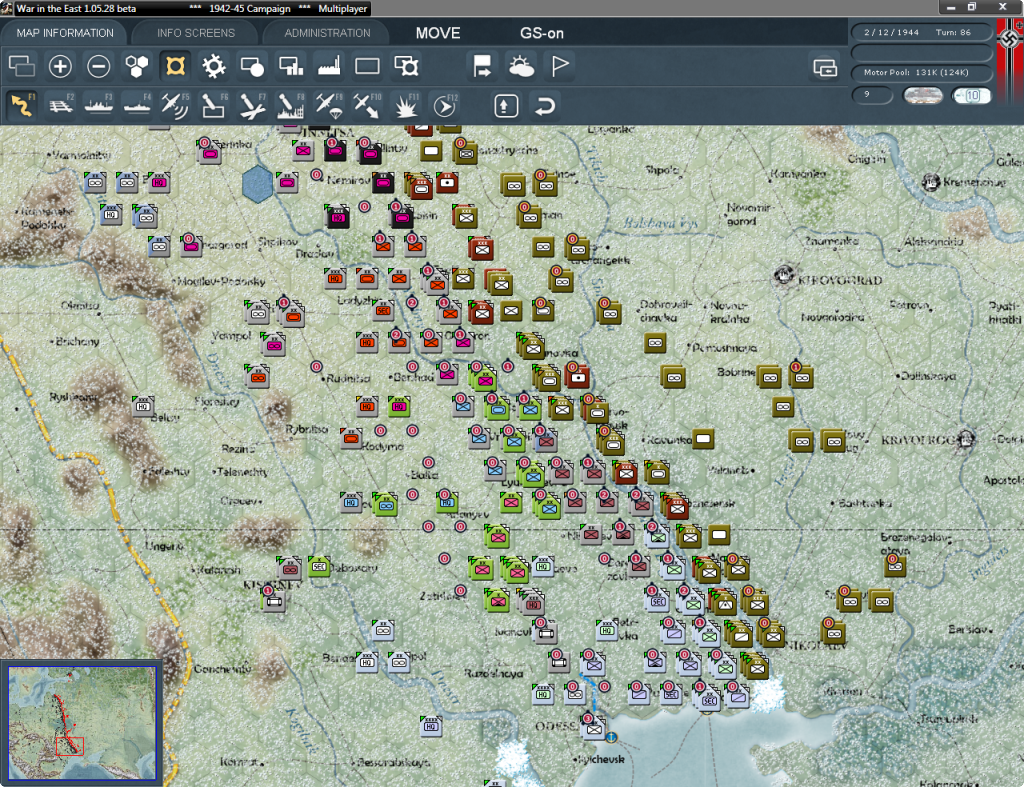Click the date and Turn 86 readout
Image resolution: width=1024 pixels, height=787 pixels.
(921, 32)
